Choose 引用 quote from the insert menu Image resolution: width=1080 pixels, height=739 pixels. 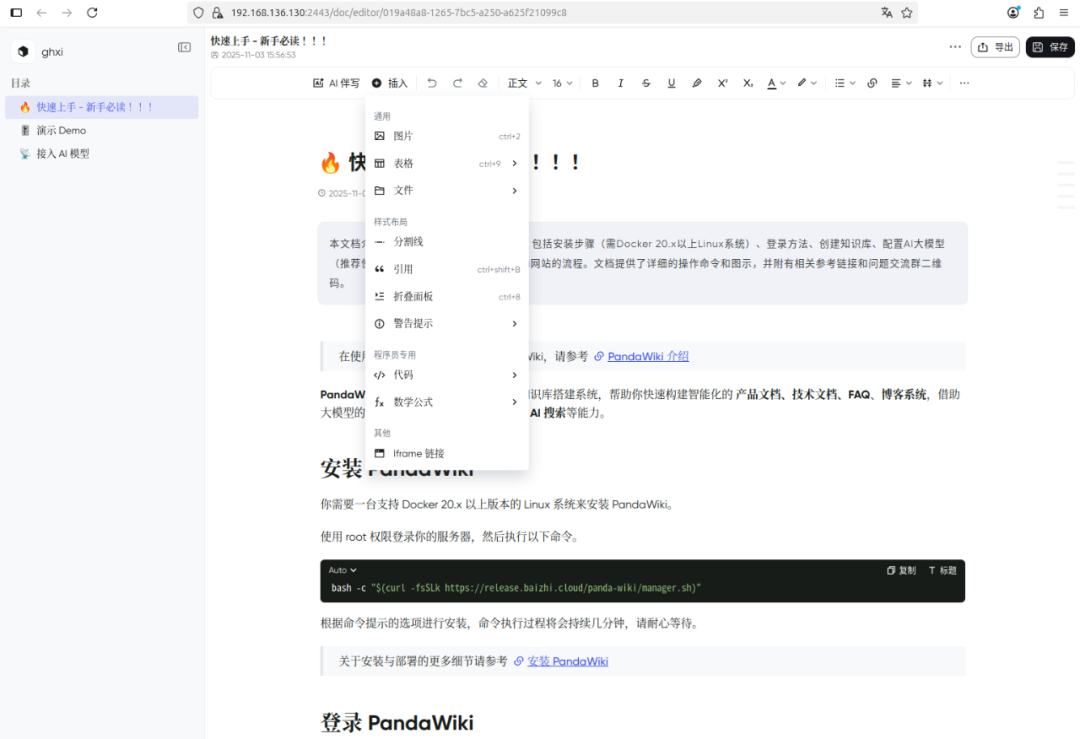(447, 269)
